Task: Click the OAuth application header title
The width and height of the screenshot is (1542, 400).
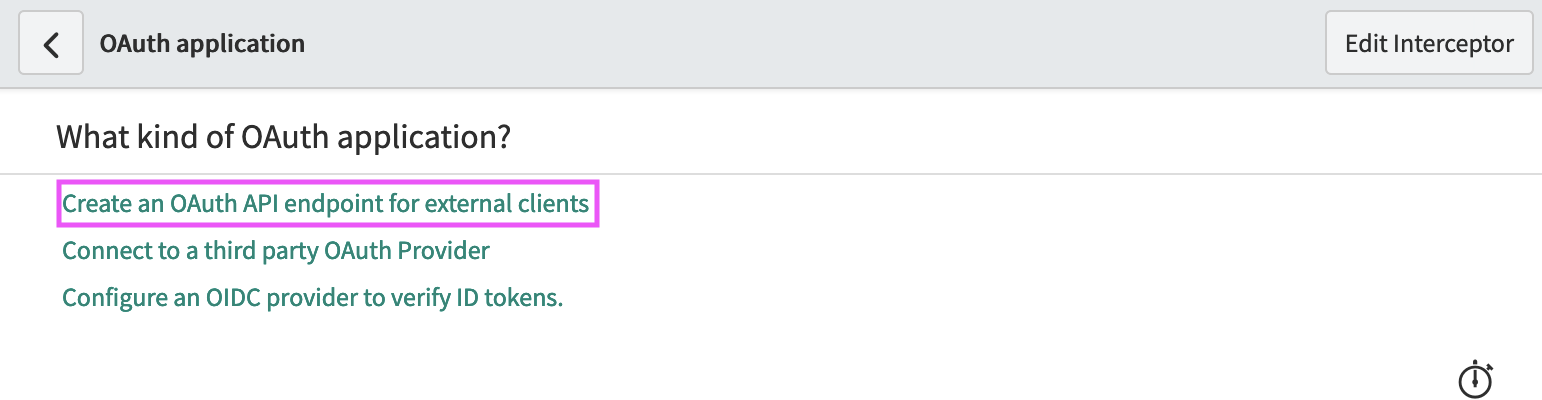Action: pyautogui.click(x=202, y=44)
